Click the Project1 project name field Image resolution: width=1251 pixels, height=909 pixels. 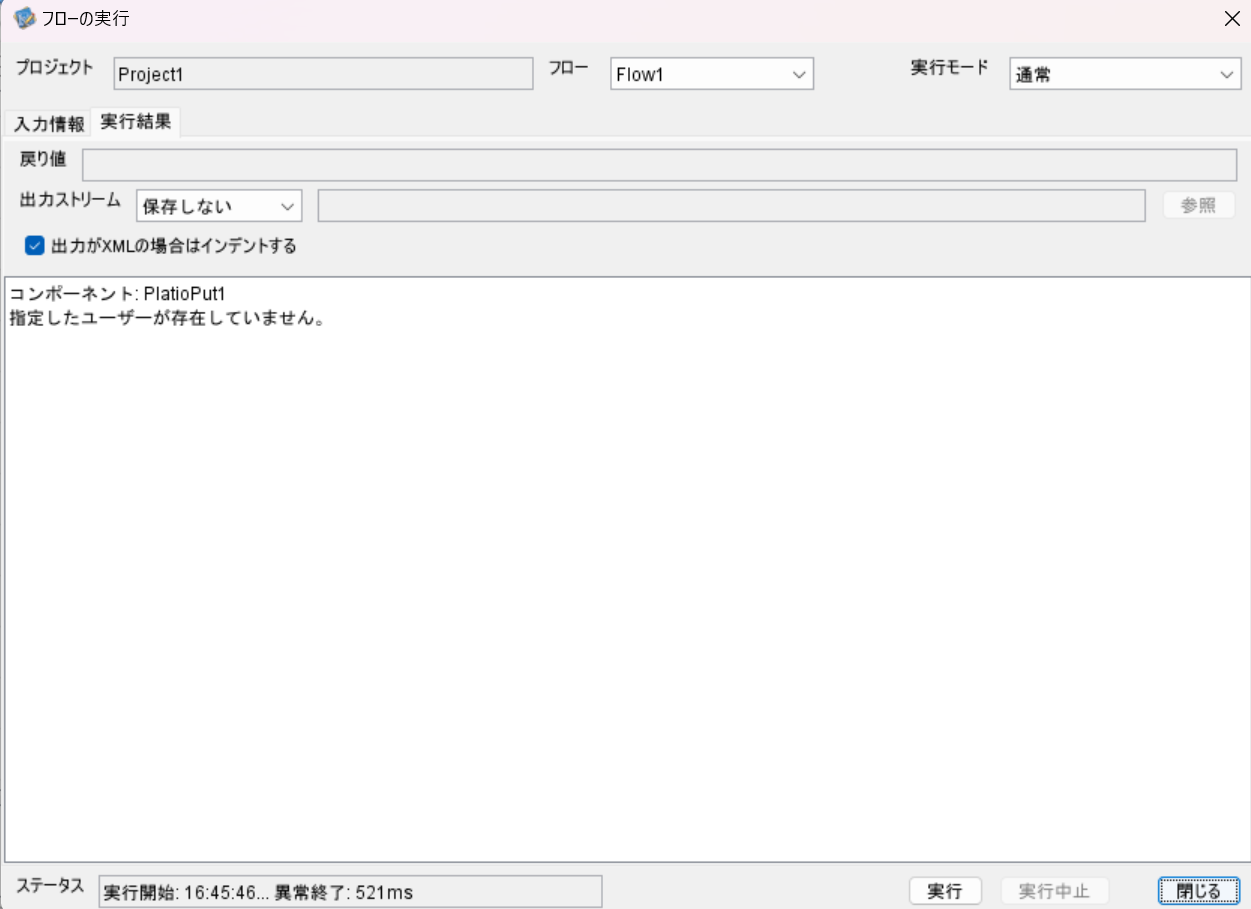tap(320, 74)
